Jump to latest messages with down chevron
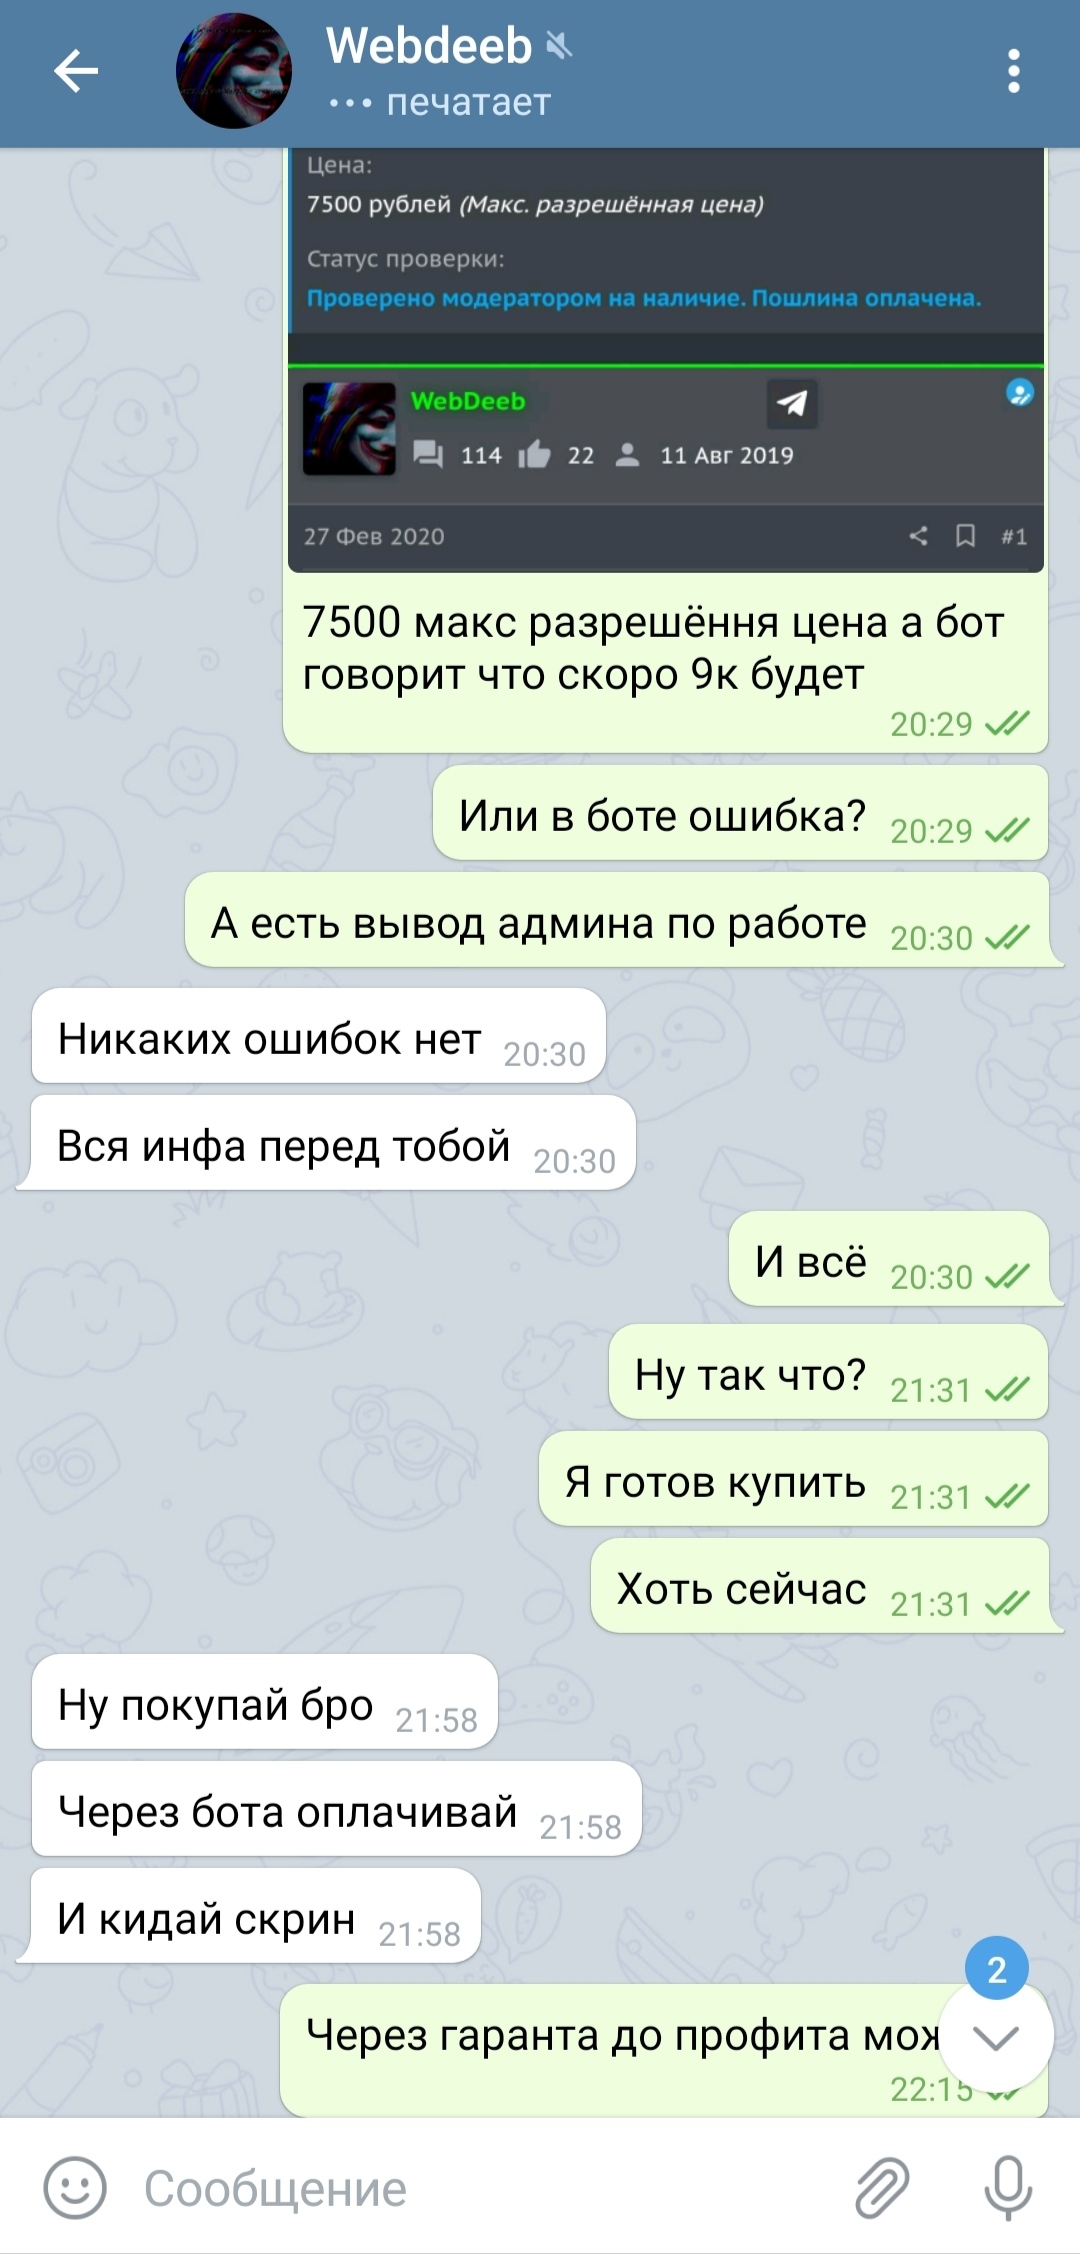The height and width of the screenshot is (2254, 1080). 996,2036
